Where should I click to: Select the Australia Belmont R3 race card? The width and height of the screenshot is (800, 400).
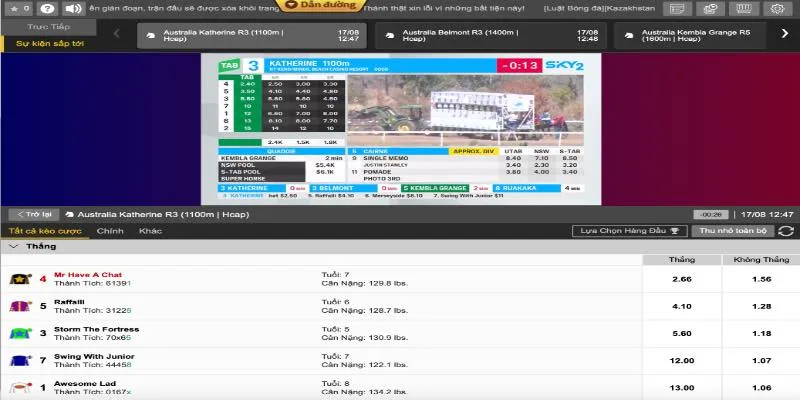pos(491,35)
